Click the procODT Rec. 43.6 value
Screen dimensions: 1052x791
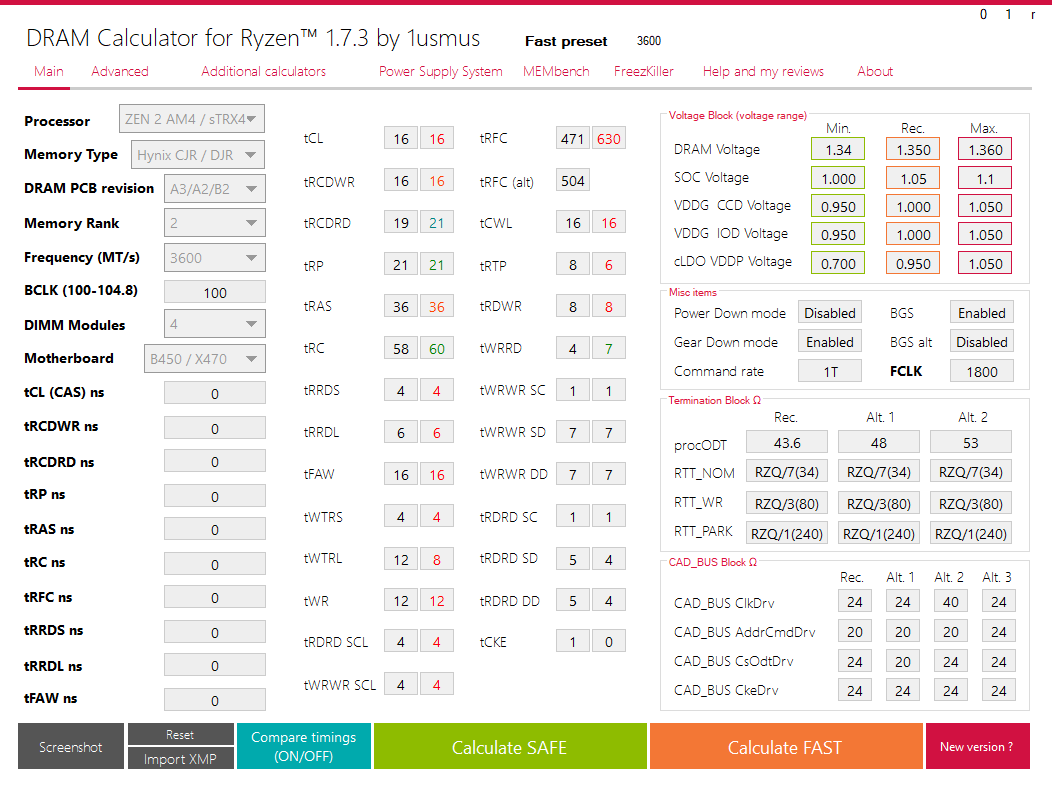[x=787, y=443]
